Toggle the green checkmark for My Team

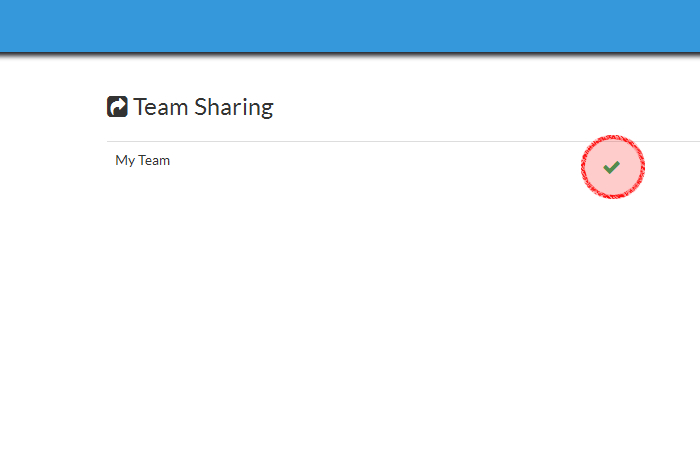pyautogui.click(x=611, y=167)
